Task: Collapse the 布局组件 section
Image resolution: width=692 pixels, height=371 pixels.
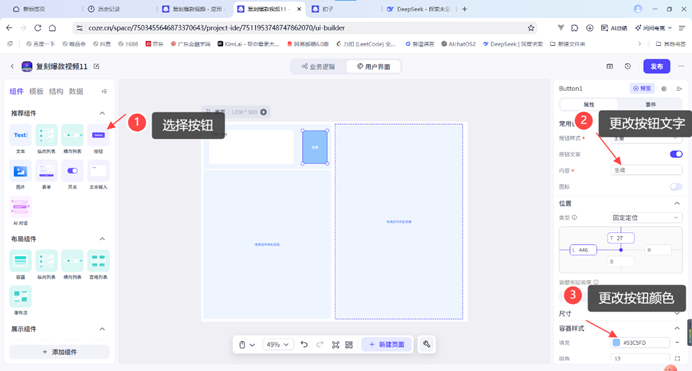Action: pyautogui.click(x=102, y=239)
